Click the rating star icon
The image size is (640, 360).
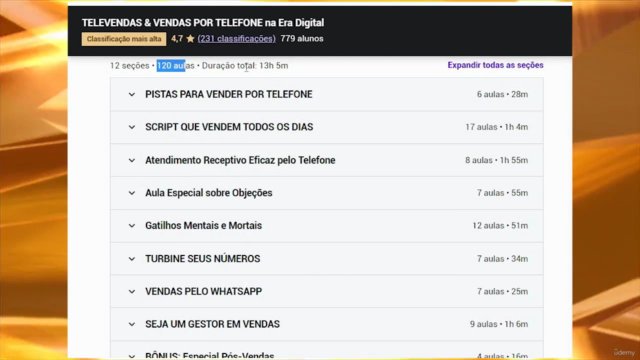click(x=190, y=39)
